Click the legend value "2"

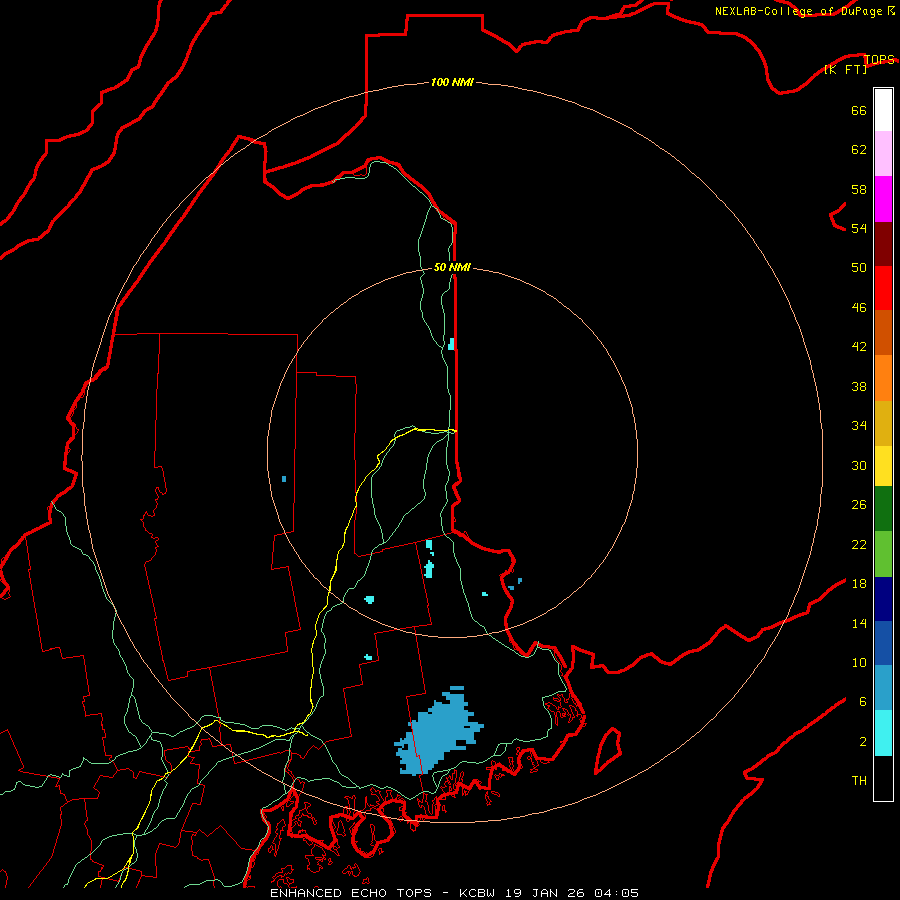[862, 742]
